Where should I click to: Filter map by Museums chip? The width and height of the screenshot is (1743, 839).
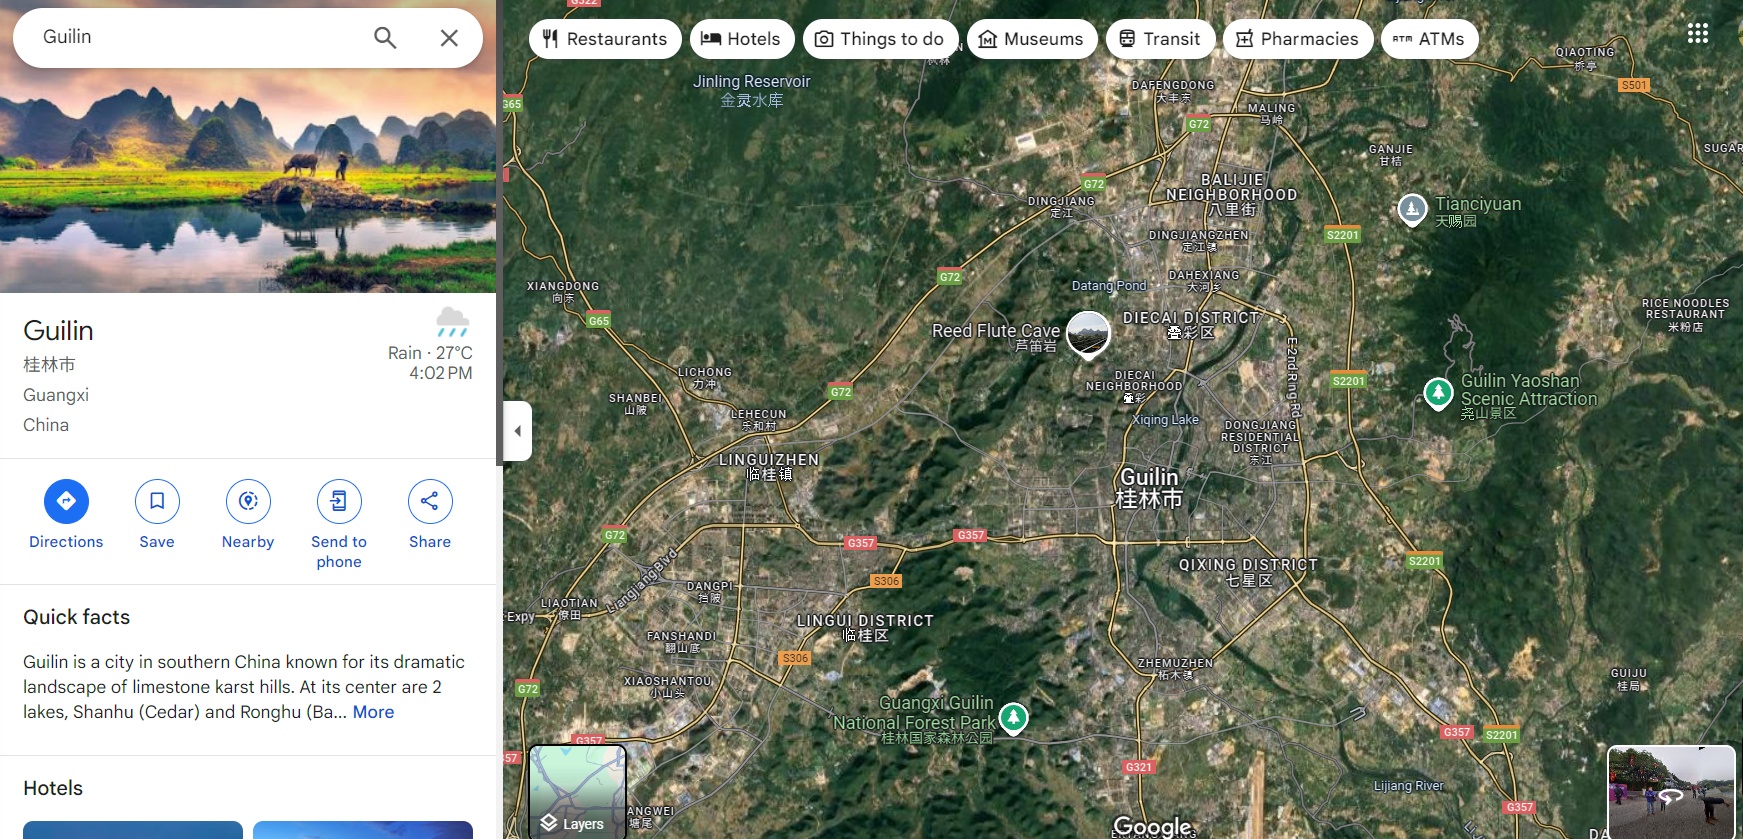coord(1032,39)
